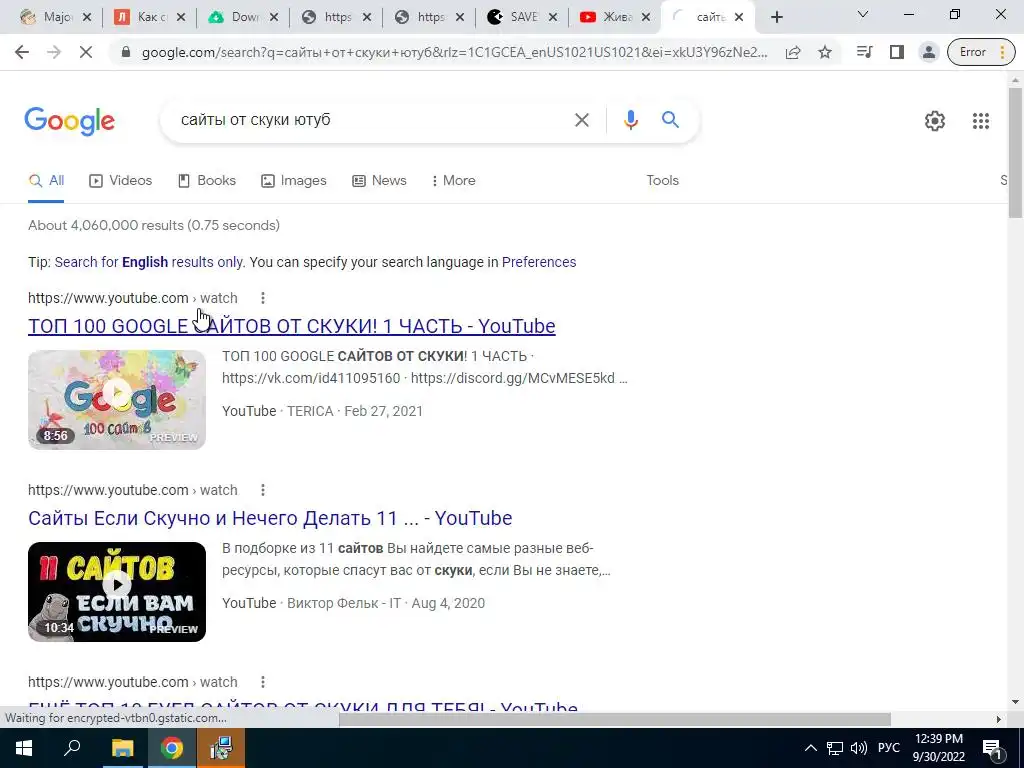This screenshot has width=1024, height=768.
Task: Click the Chrome taskbar icon
Action: 172,748
